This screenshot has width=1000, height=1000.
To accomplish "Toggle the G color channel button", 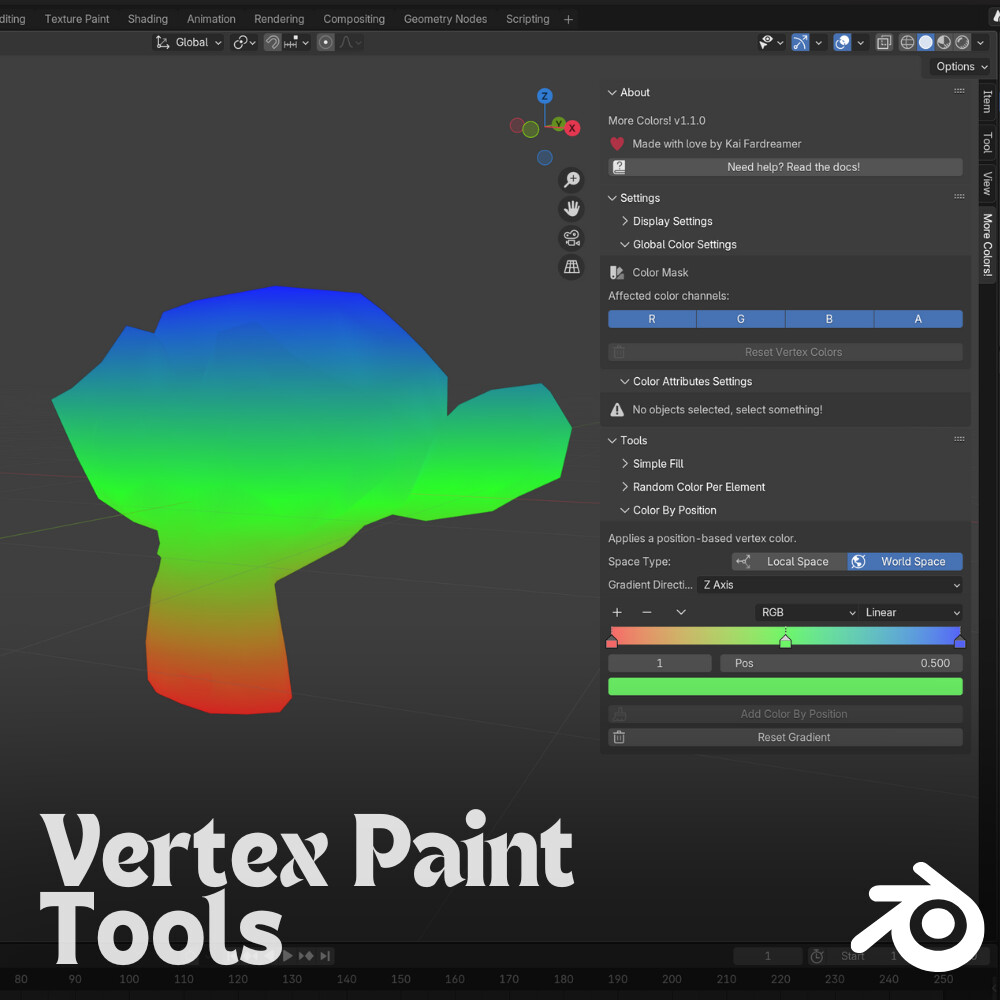I will tap(740, 318).
